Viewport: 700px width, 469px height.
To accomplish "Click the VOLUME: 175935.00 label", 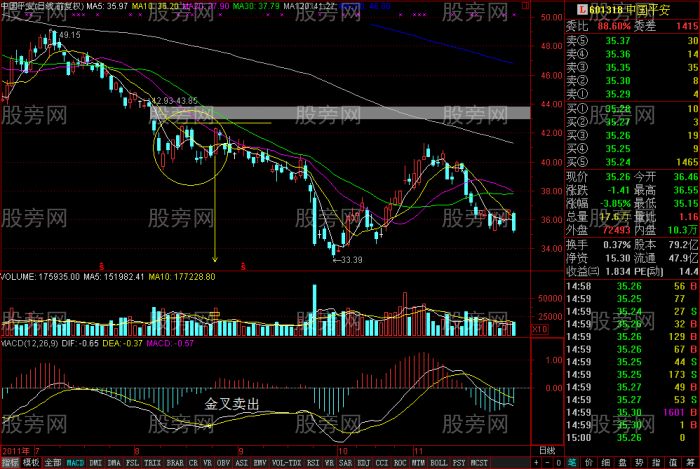I will (x=40, y=277).
